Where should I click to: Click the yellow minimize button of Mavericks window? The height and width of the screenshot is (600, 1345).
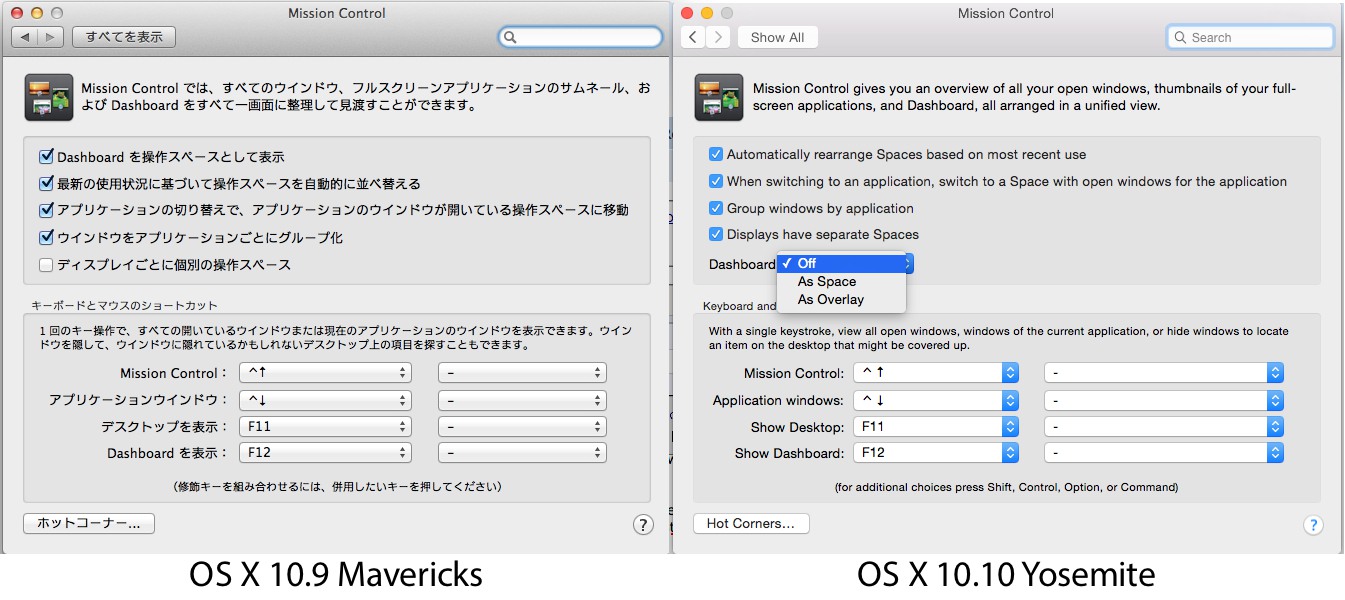coord(36,13)
